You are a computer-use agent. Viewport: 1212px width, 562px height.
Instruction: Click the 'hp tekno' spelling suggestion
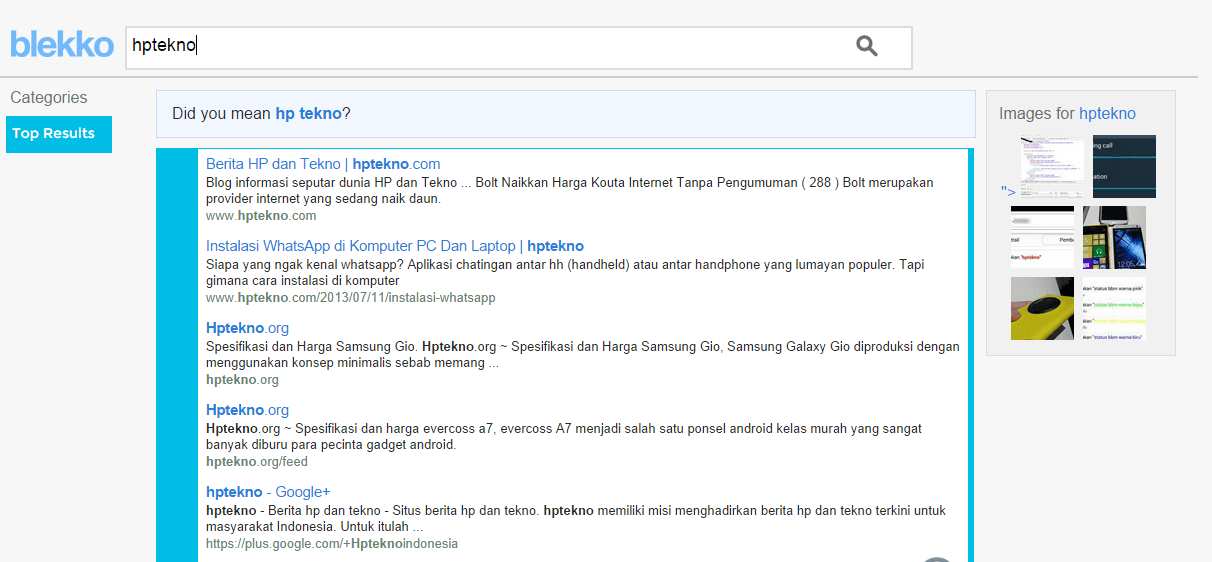point(309,114)
